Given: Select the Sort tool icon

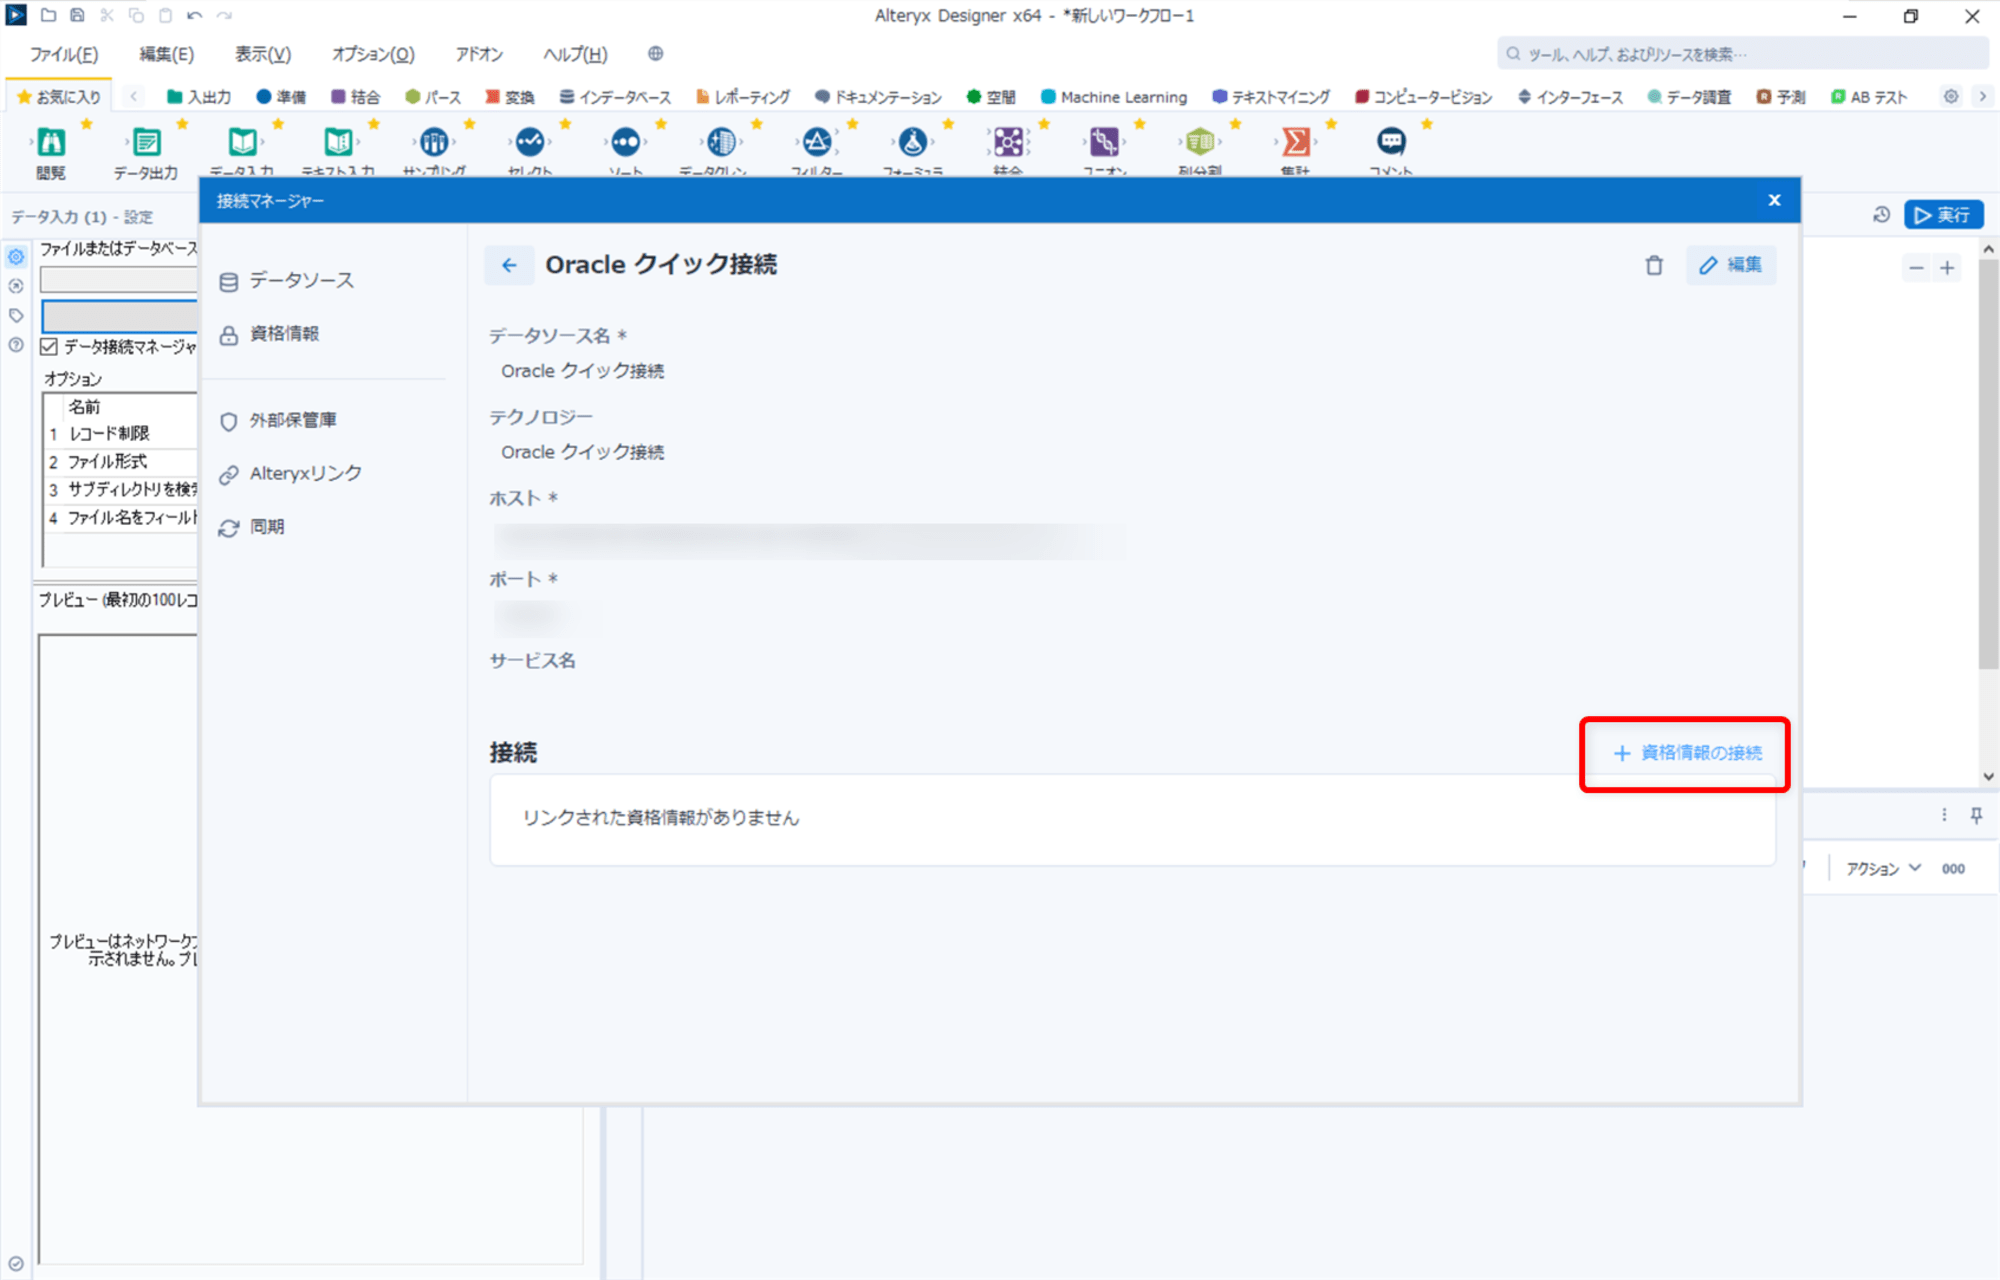Looking at the screenshot, I should [x=626, y=143].
